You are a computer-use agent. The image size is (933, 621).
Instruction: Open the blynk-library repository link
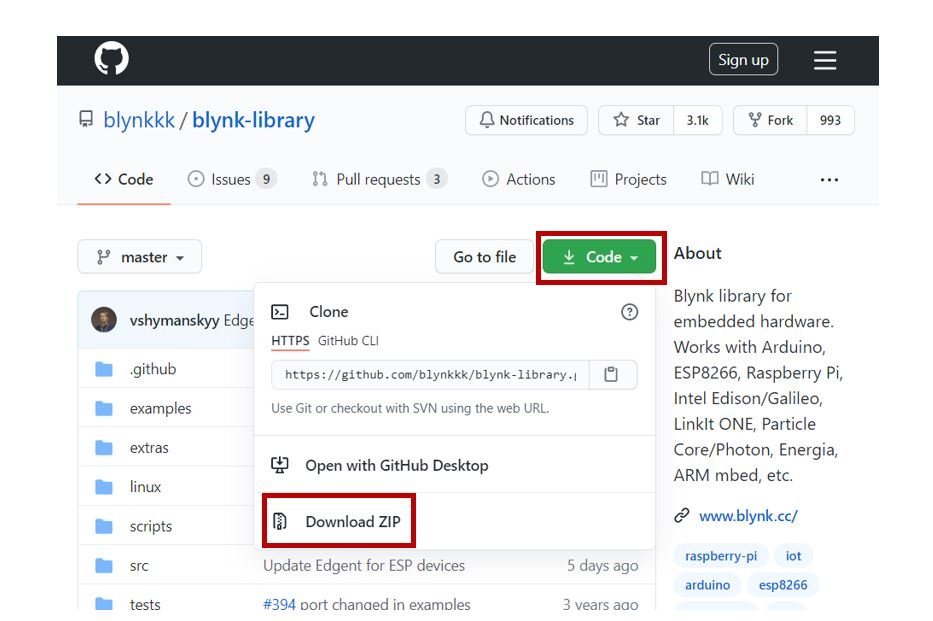click(x=253, y=120)
